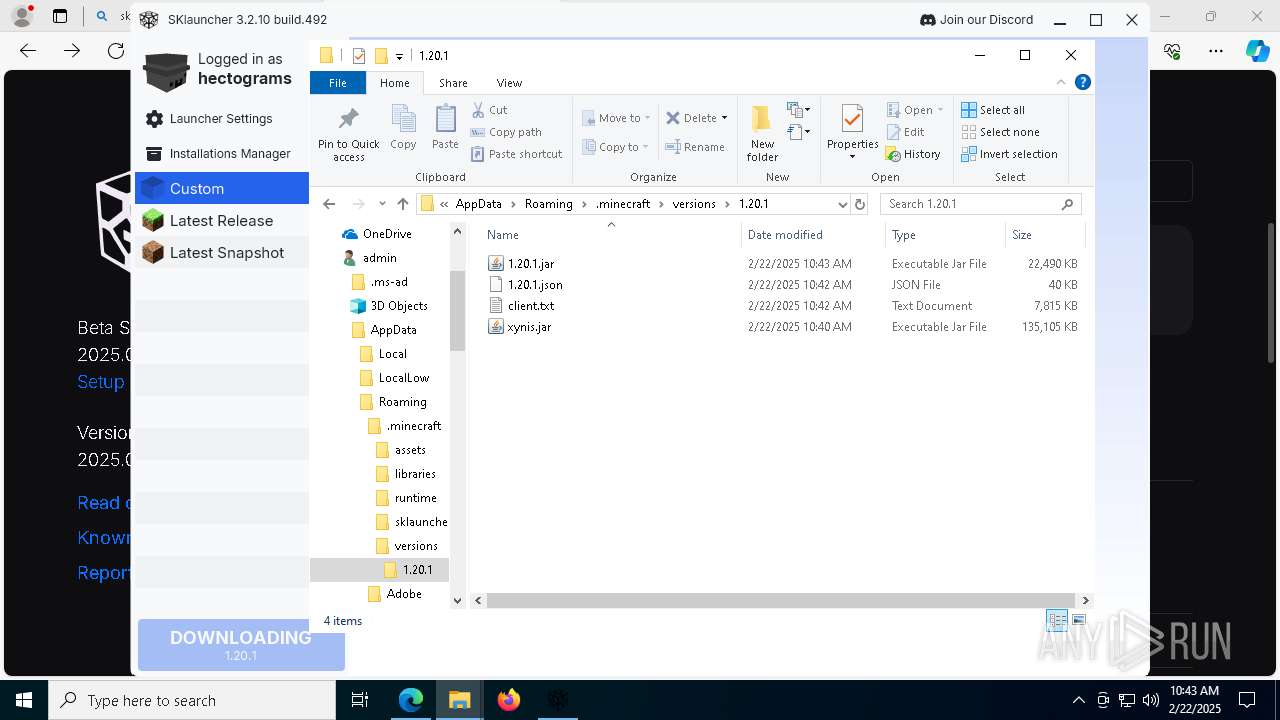Screen dimensions: 1280x720
Task: Open Task View on taskbar
Action: coord(361,700)
